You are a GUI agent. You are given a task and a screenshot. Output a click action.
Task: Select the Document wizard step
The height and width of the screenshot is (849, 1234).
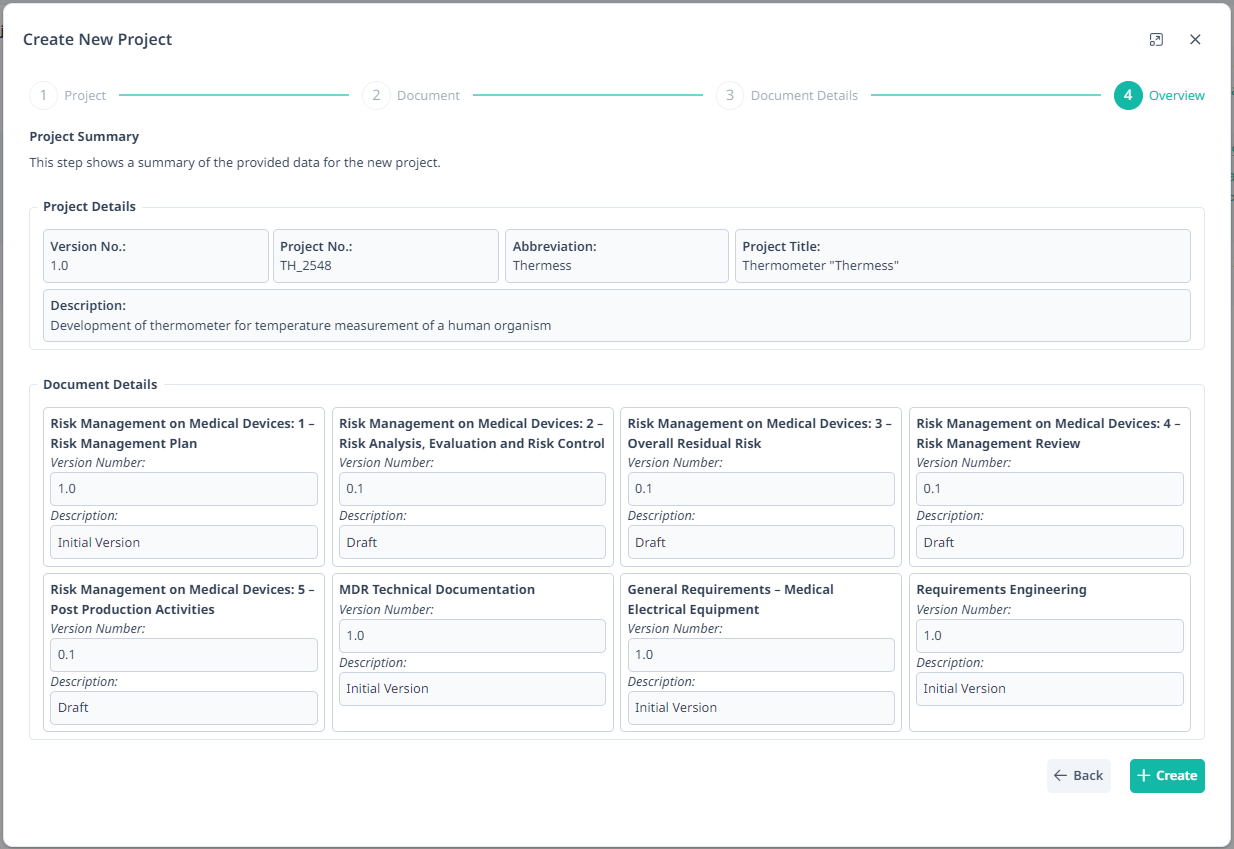[428, 95]
